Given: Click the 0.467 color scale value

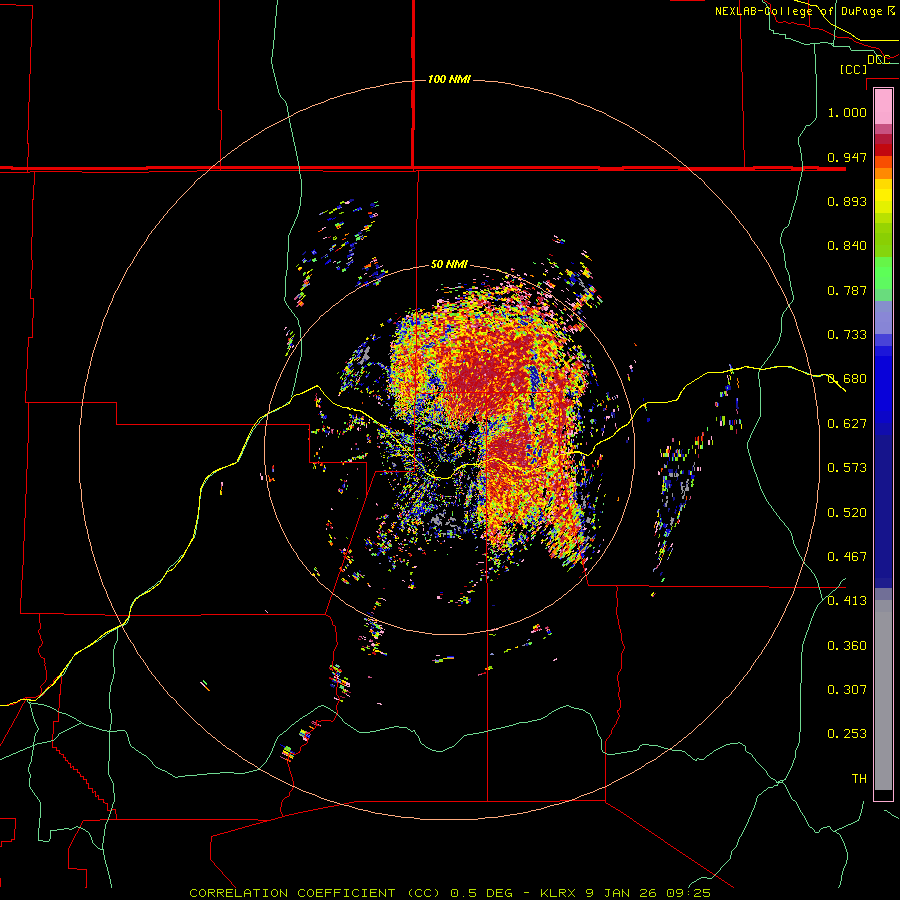Looking at the screenshot, I should [847, 557].
